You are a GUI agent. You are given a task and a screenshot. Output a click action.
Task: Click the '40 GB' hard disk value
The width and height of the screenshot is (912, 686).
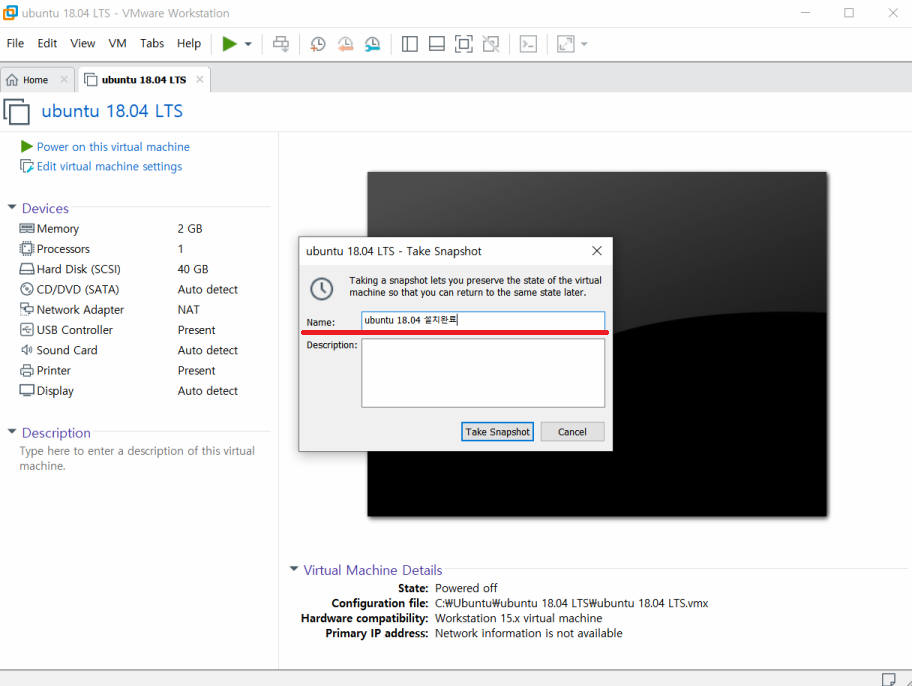pyautogui.click(x=193, y=269)
